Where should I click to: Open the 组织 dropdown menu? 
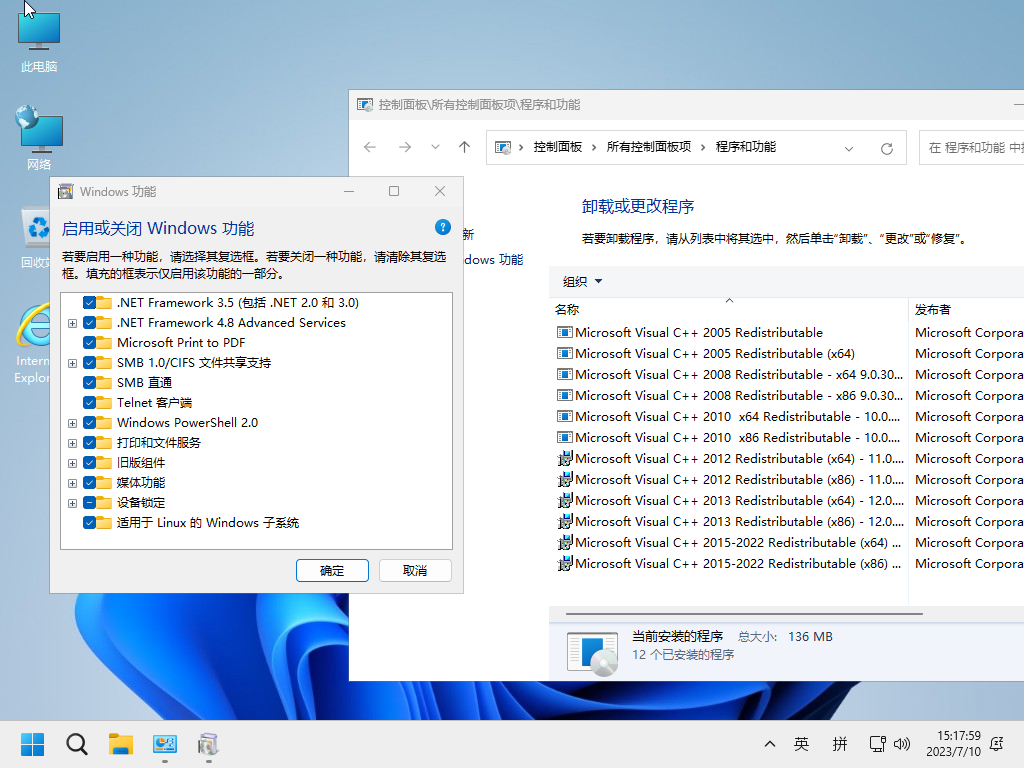[582, 281]
